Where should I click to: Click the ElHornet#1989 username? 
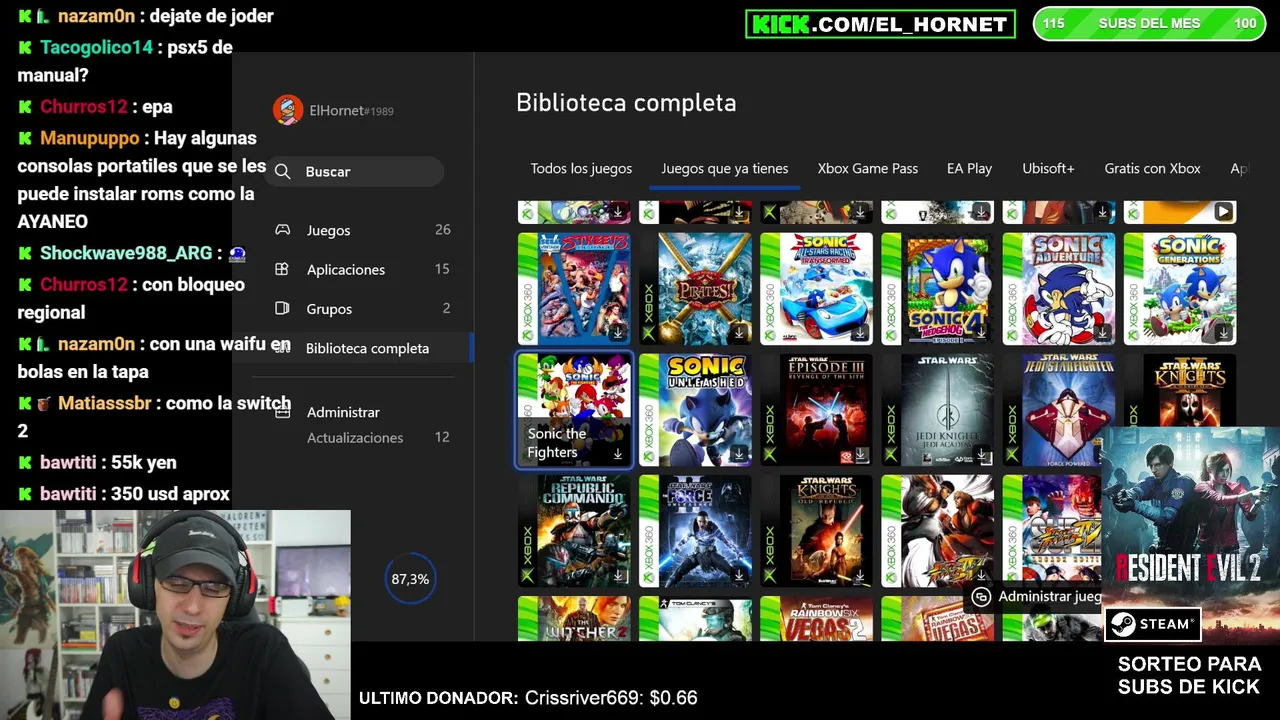(351, 111)
